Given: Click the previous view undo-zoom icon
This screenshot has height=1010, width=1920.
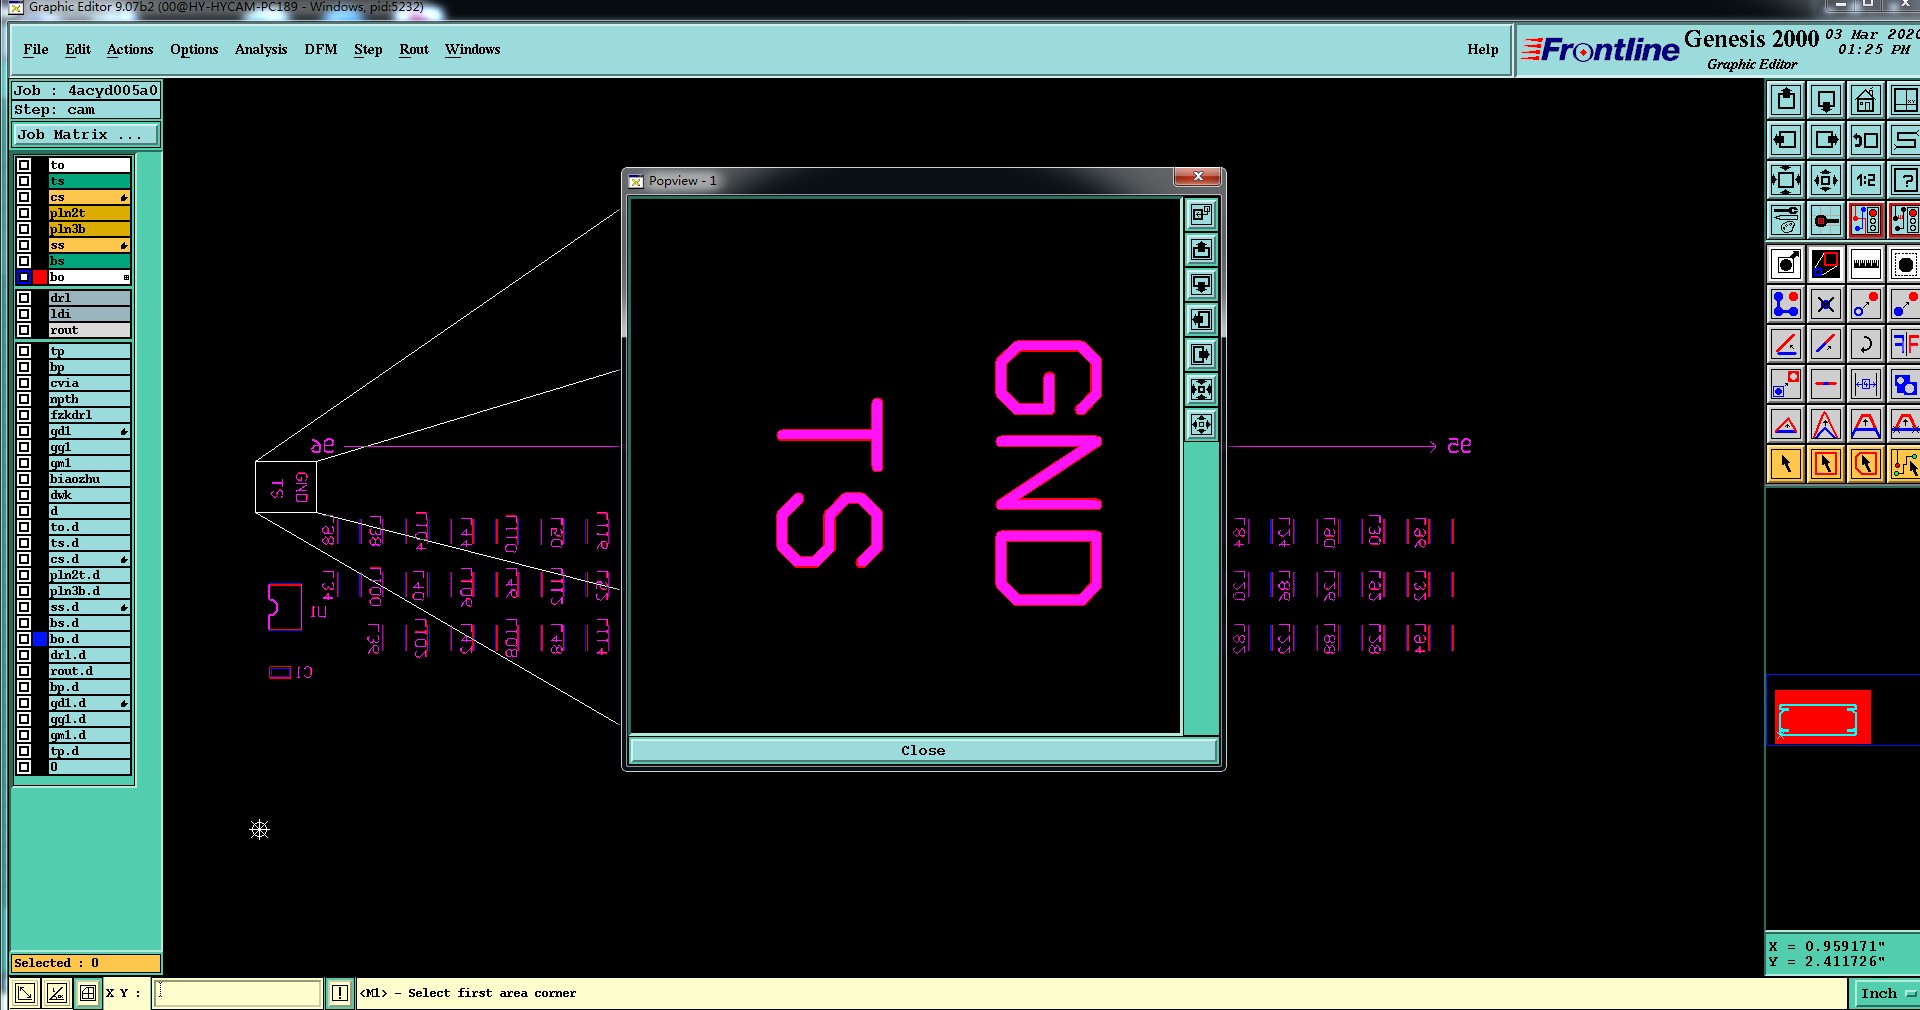Looking at the screenshot, I should tap(1866, 140).
